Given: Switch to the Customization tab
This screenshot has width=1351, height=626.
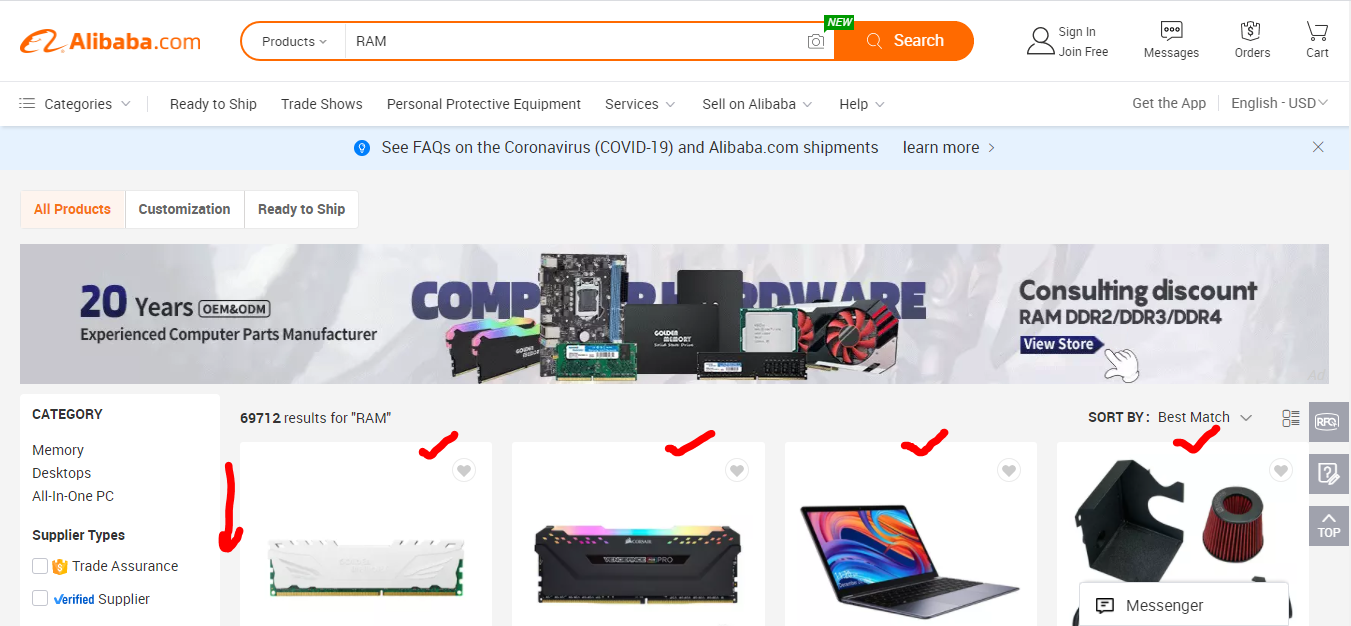Looking at the screenshot, I should [x=184, y=209].
